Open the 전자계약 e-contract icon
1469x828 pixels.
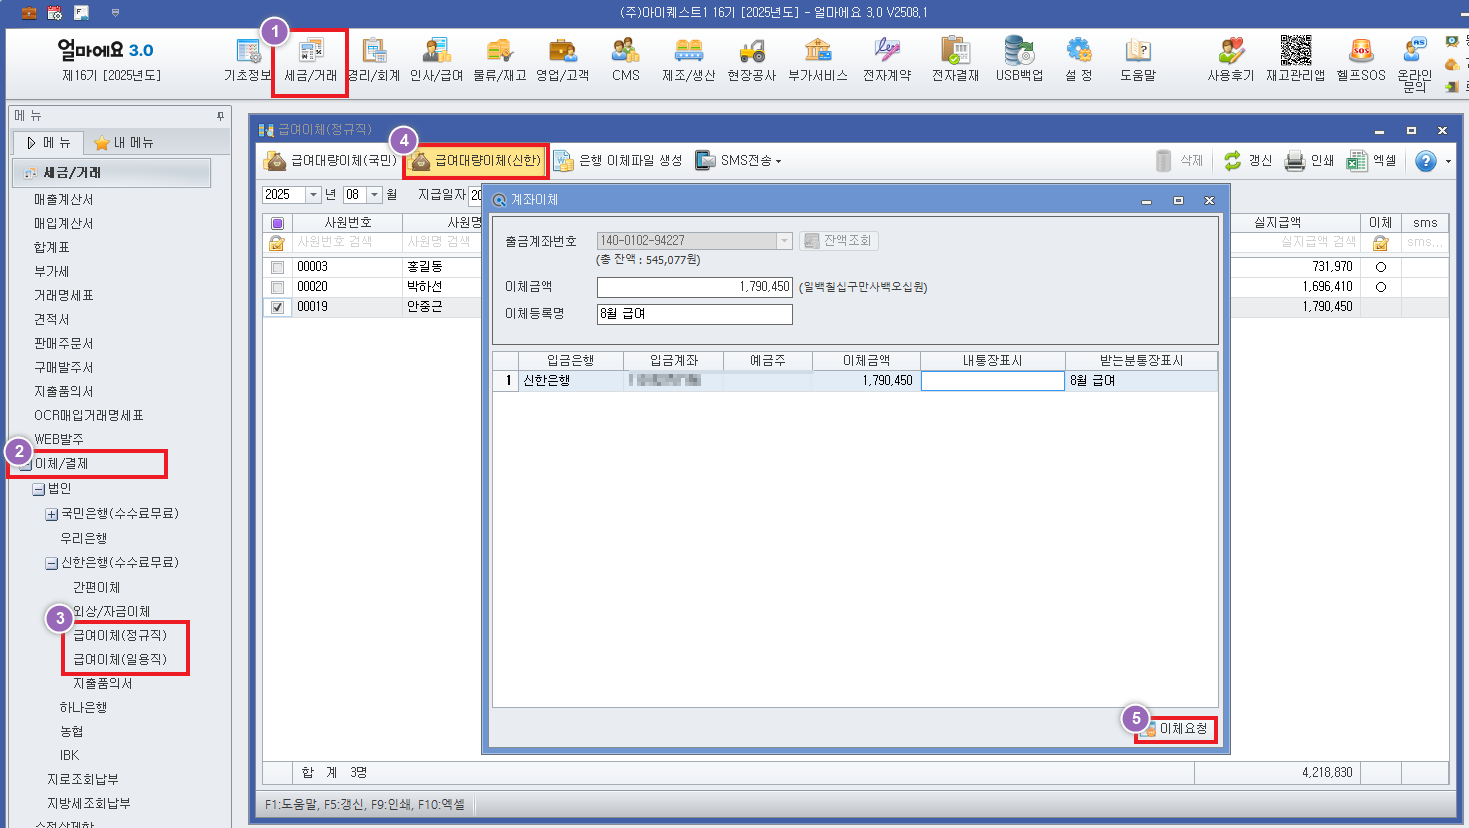point(886,59)
